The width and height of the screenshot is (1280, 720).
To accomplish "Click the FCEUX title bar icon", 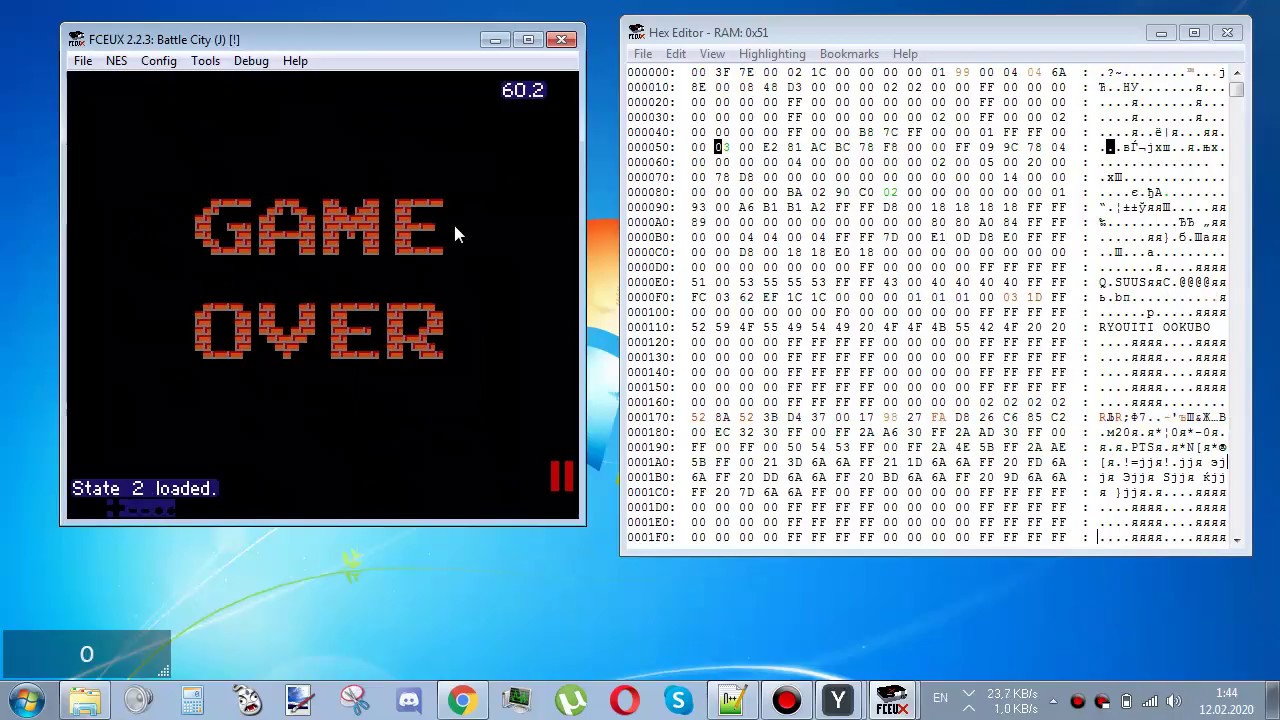I will tap(76, 39).
